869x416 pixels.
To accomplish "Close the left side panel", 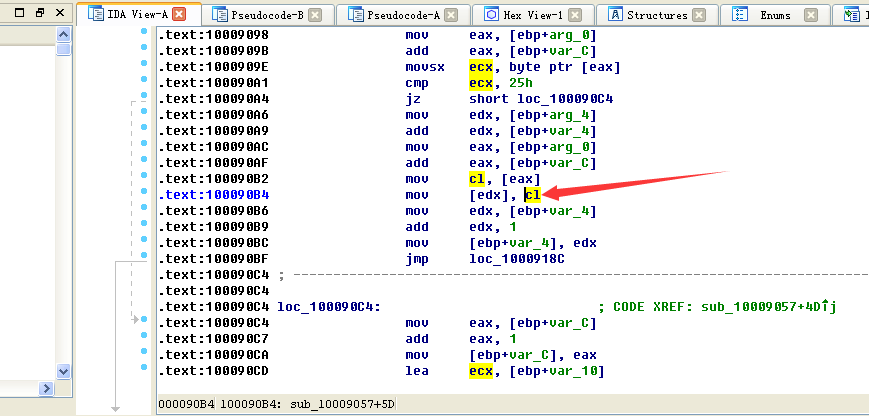I will (60, 13).
